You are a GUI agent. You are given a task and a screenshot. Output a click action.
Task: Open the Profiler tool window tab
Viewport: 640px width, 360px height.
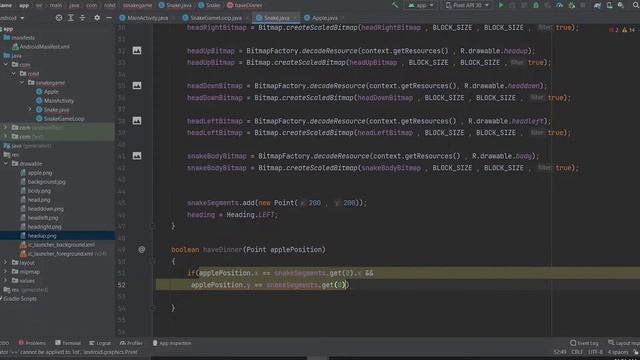tap(131, 343)
